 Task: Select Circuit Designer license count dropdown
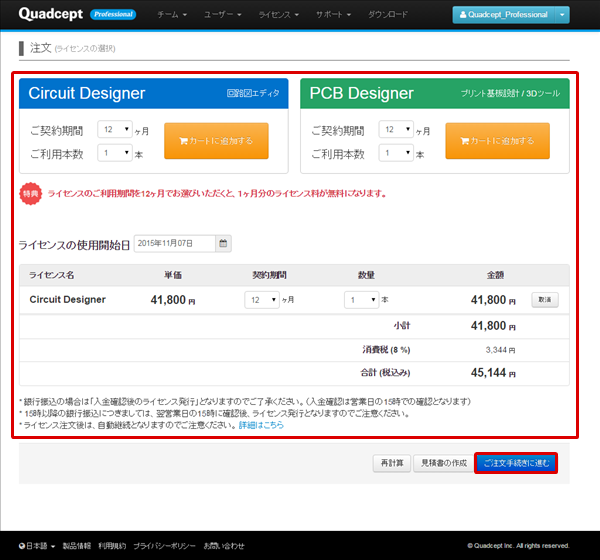coord(115,153)
